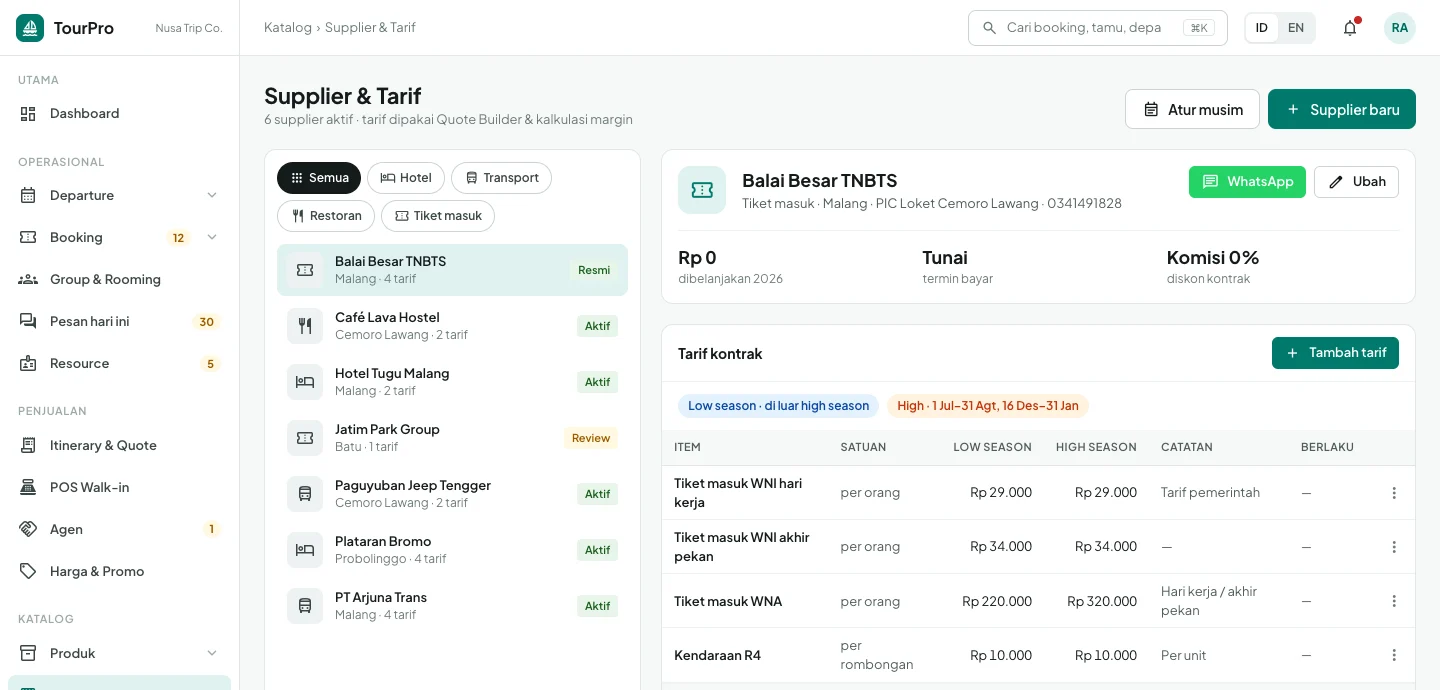This screenshot has width=1440, height=690.
Task: Filter suppliers by Tiket masuk
Action: [438, 216]
